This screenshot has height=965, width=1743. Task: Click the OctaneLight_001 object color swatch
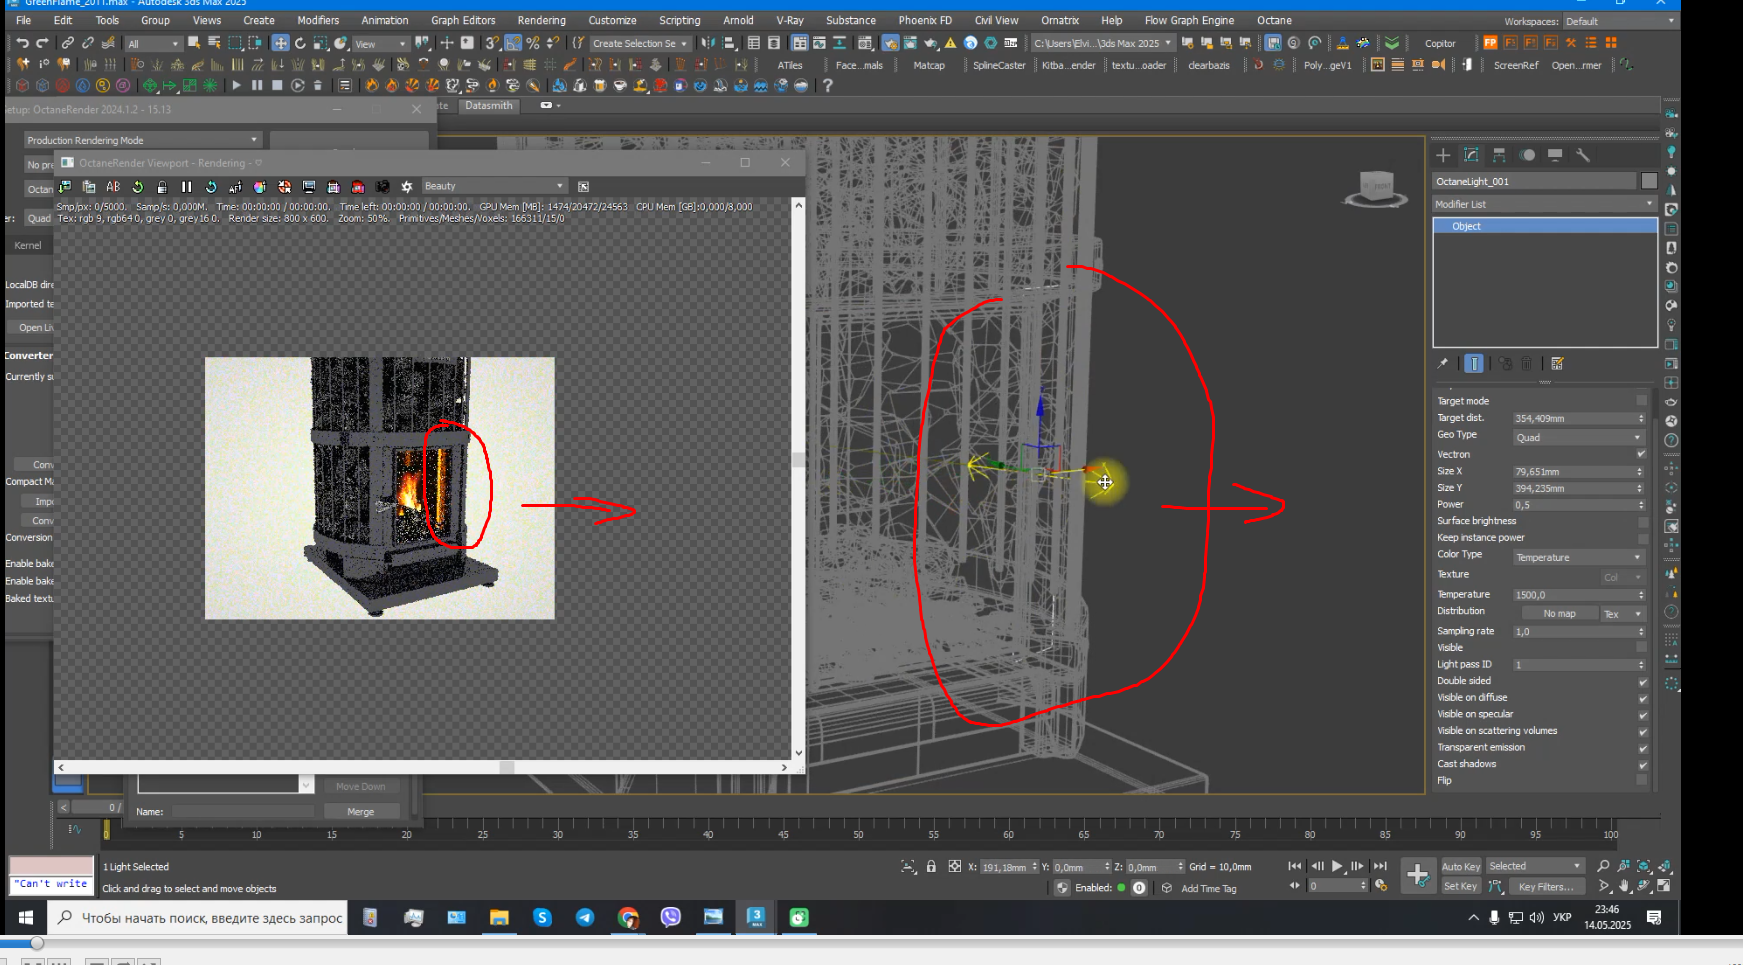(x=1649, y=181)
